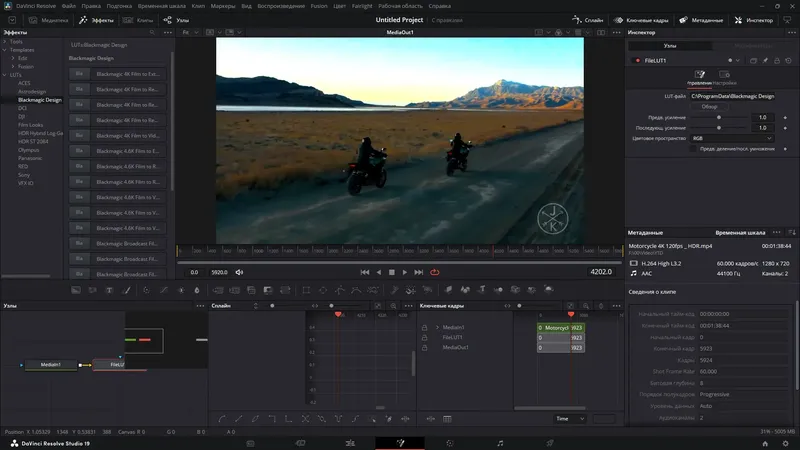Pin the FileLUT1 inspector controls
The height and width of the screenshot is (450, 800).
point(765,60)
